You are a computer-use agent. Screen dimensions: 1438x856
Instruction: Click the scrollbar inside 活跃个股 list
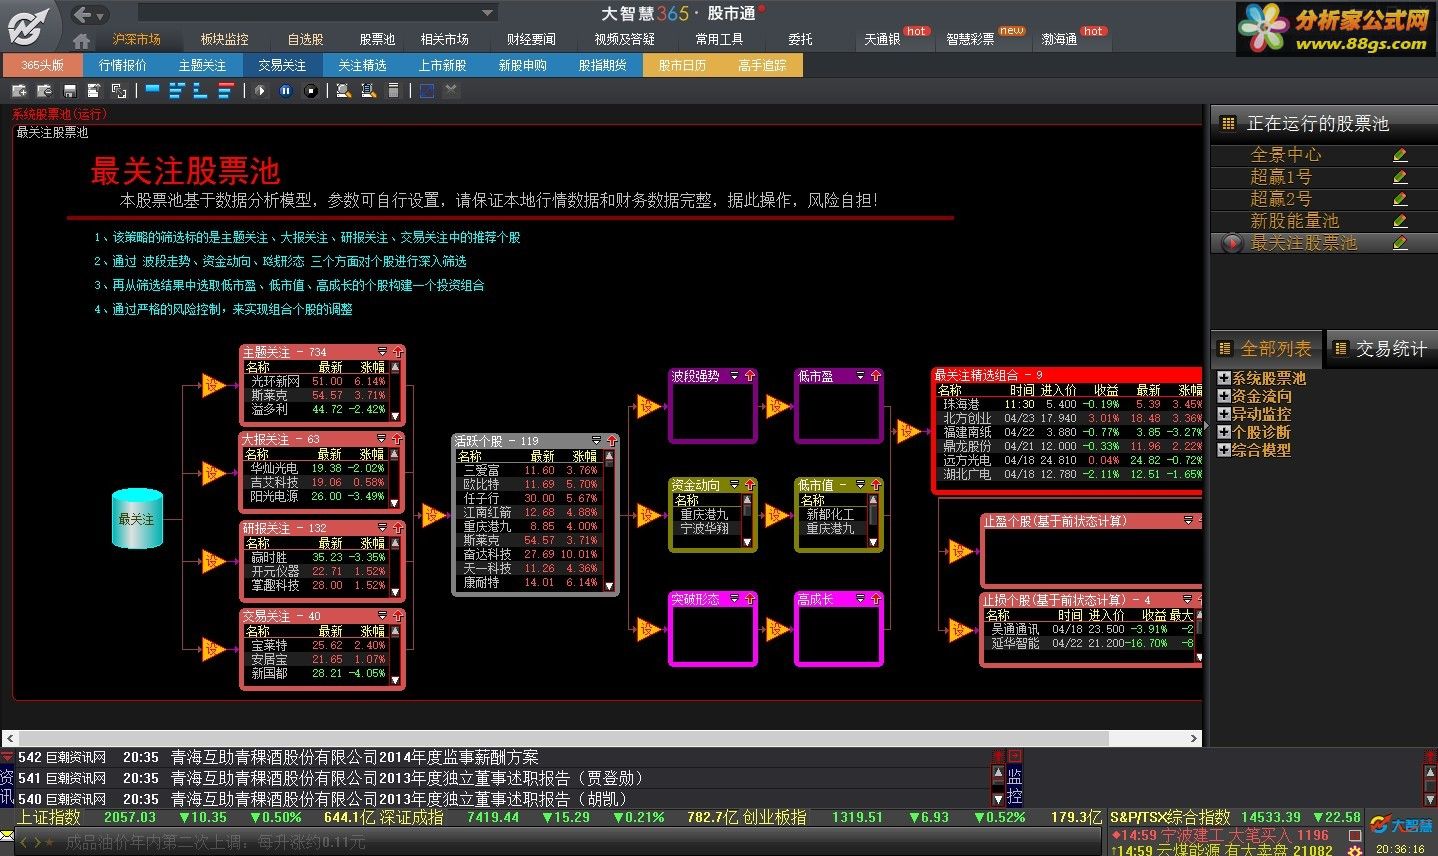(x=610, y=521)
